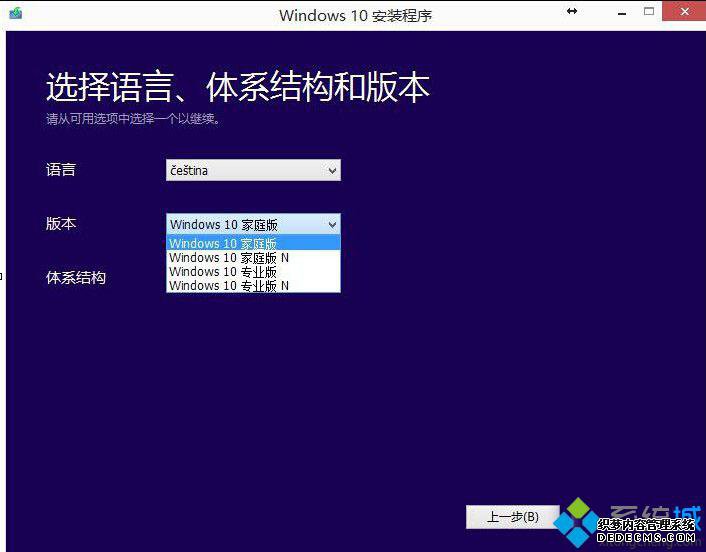Click the Windows 10 setup app icon

coord(15,13)
